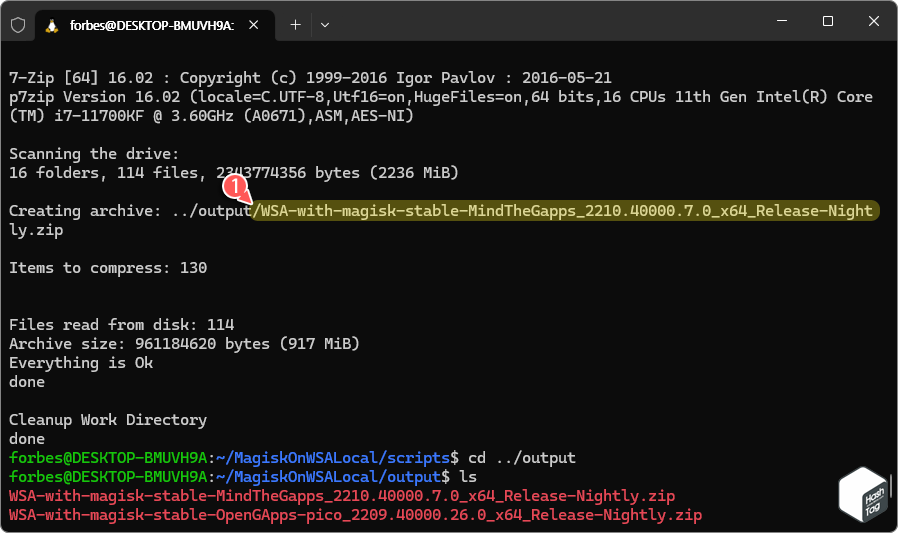This screenshot has height=533, width=898.
Task: Click the 'ls' command at the prompt
Action: (468, 477)
